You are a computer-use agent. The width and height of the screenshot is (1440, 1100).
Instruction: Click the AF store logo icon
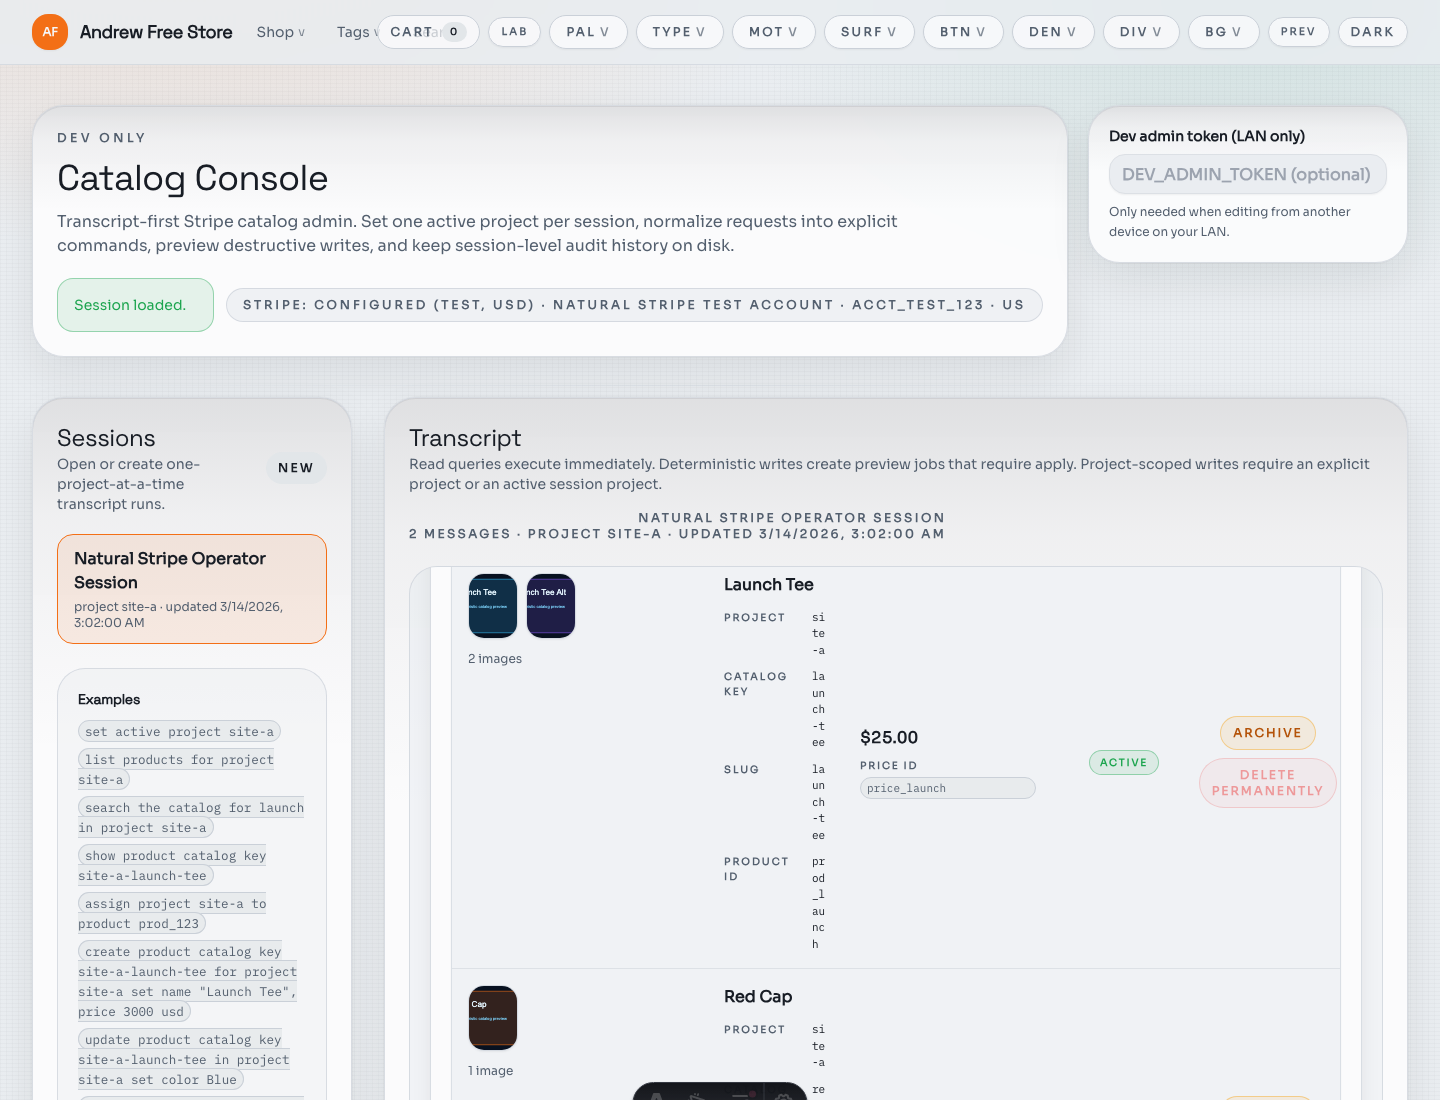pos(49,32)
